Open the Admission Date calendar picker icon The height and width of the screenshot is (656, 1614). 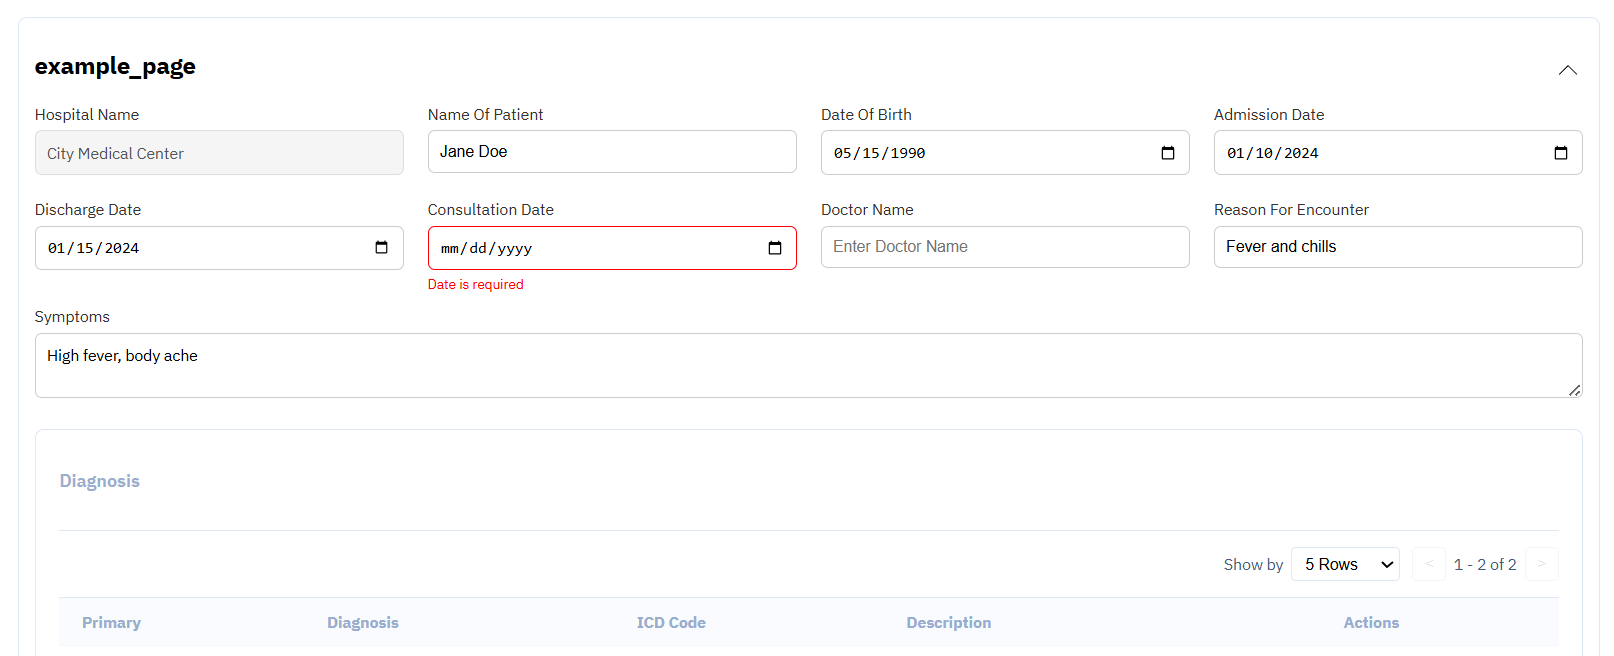(1560, 153)
